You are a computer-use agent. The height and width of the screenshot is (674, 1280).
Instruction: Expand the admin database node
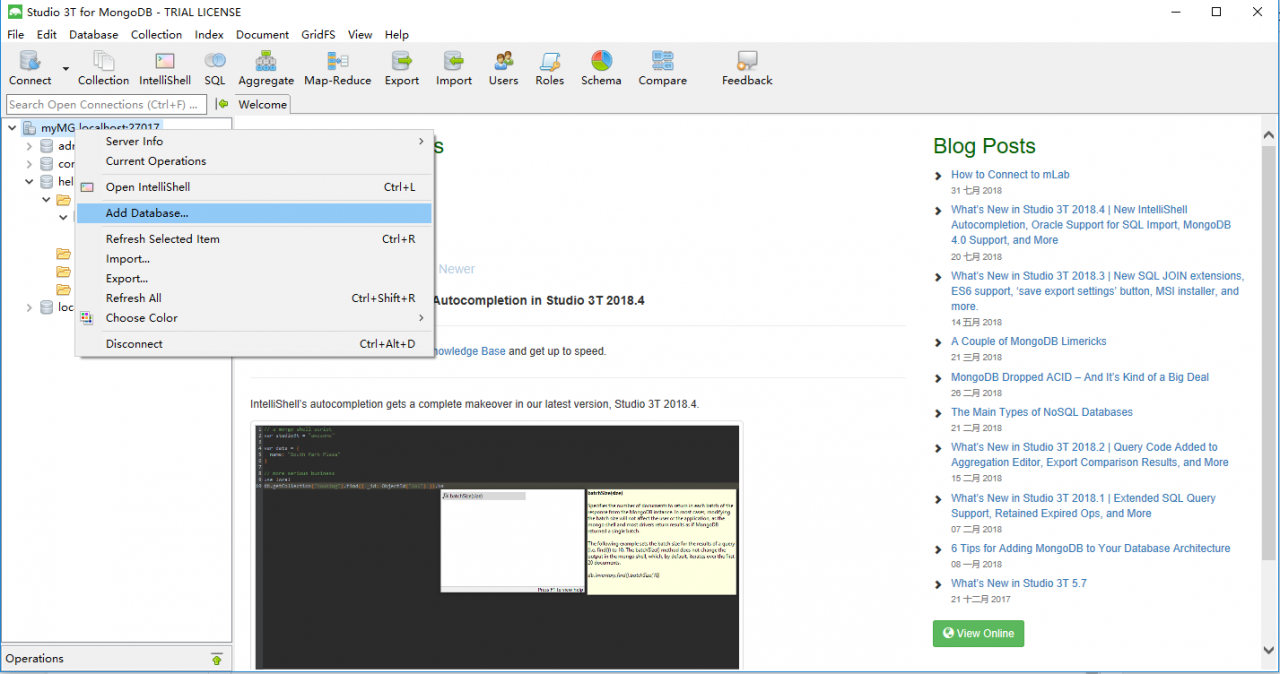tap(28, 145)
